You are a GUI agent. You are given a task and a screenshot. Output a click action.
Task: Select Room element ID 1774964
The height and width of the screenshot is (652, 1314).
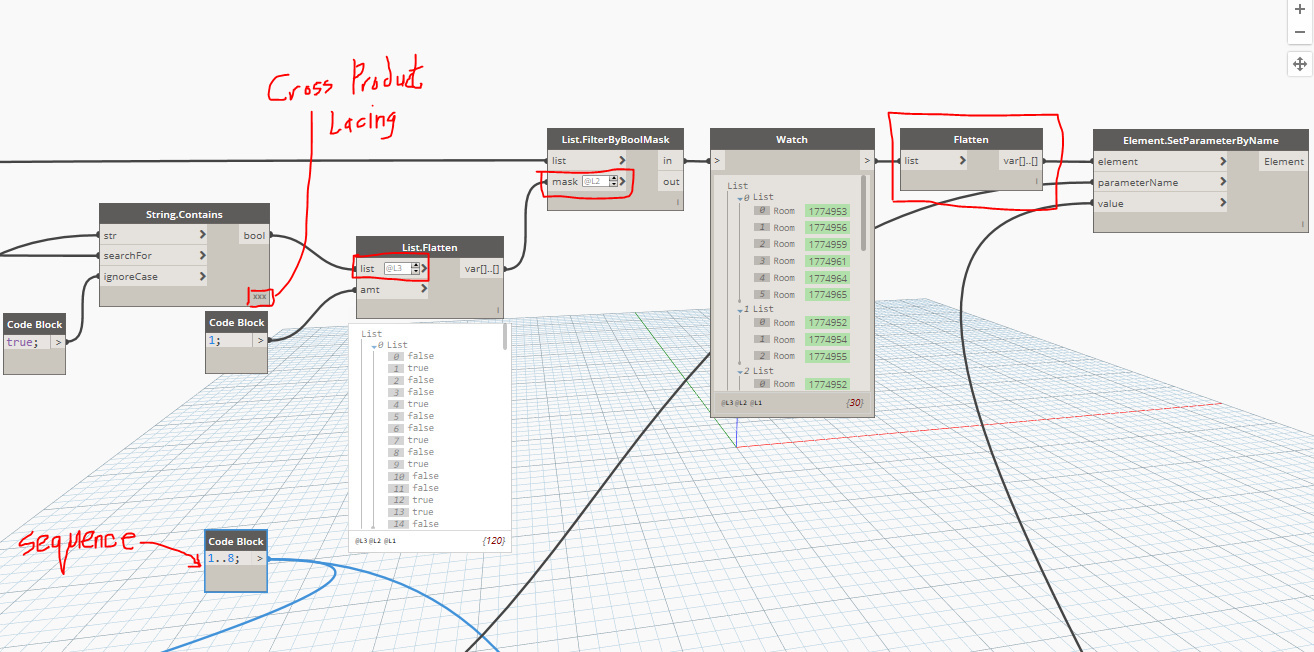[x=826, y=278]
